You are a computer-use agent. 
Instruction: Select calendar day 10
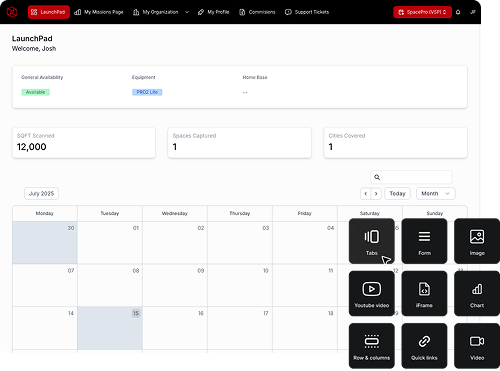[x=240, y=285]
